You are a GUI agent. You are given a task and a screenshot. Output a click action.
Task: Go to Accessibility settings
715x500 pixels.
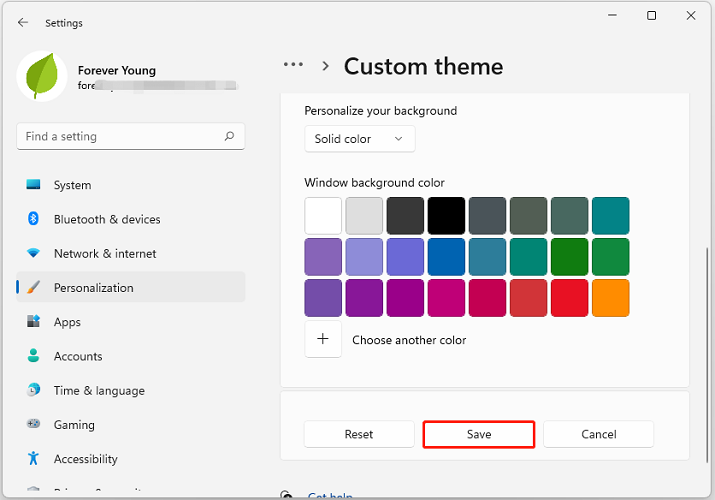pyautogui.click(x=85, y=459)
